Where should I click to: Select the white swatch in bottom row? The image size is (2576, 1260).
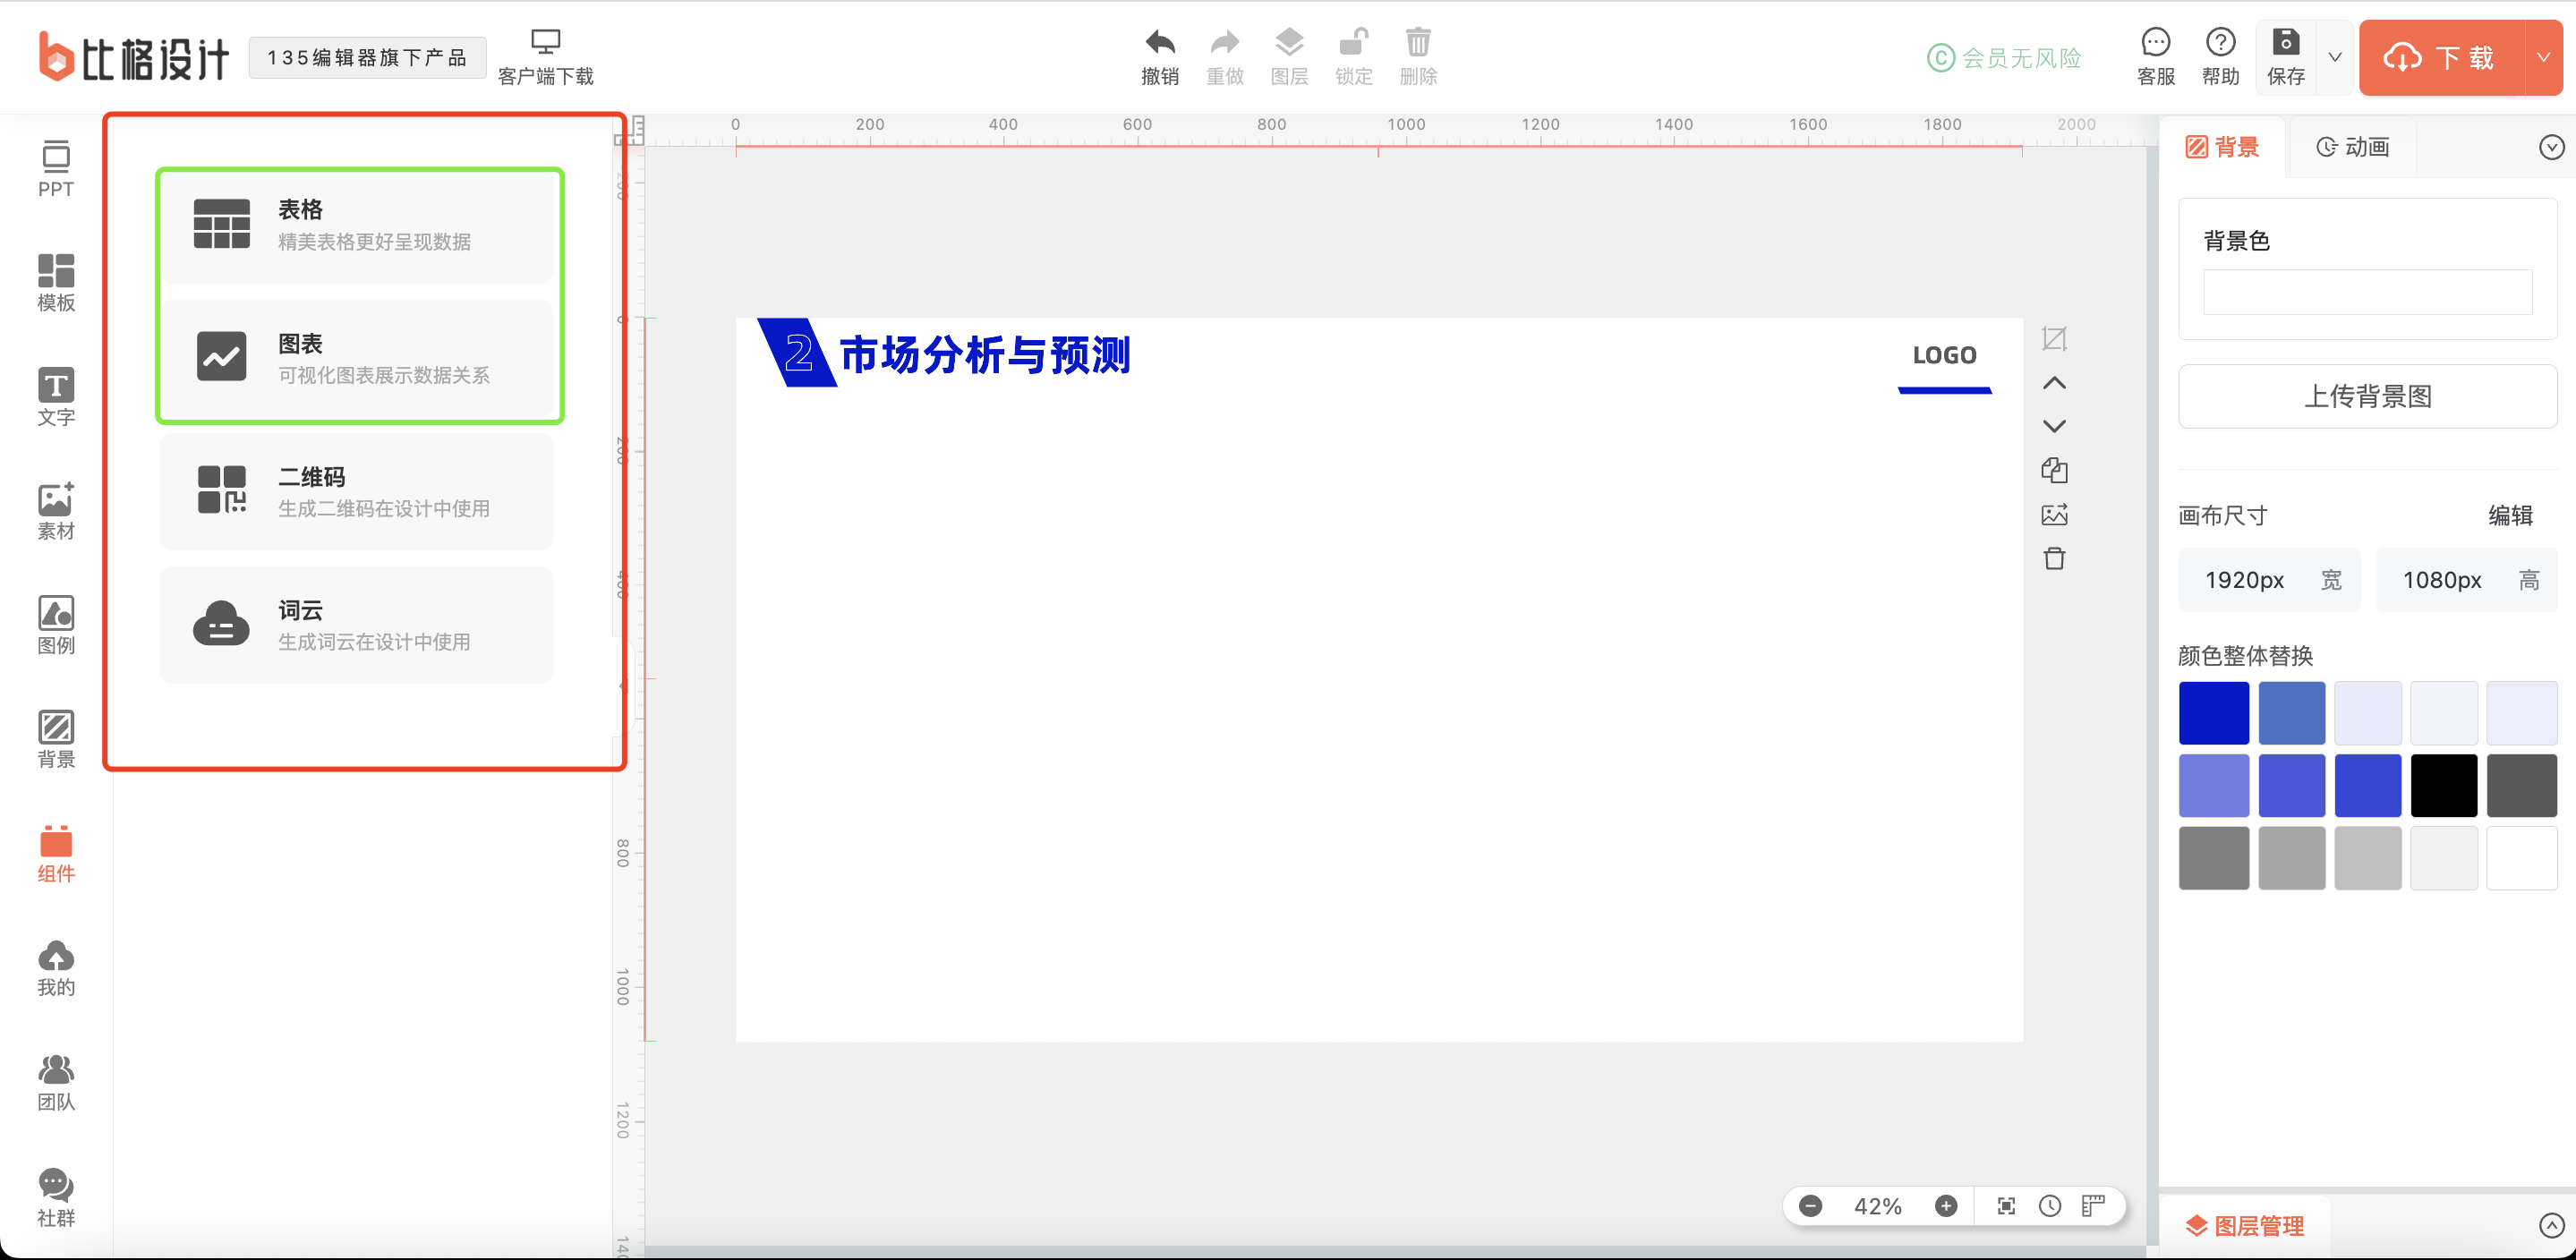pyautogui.click(x=2522, y=858)
